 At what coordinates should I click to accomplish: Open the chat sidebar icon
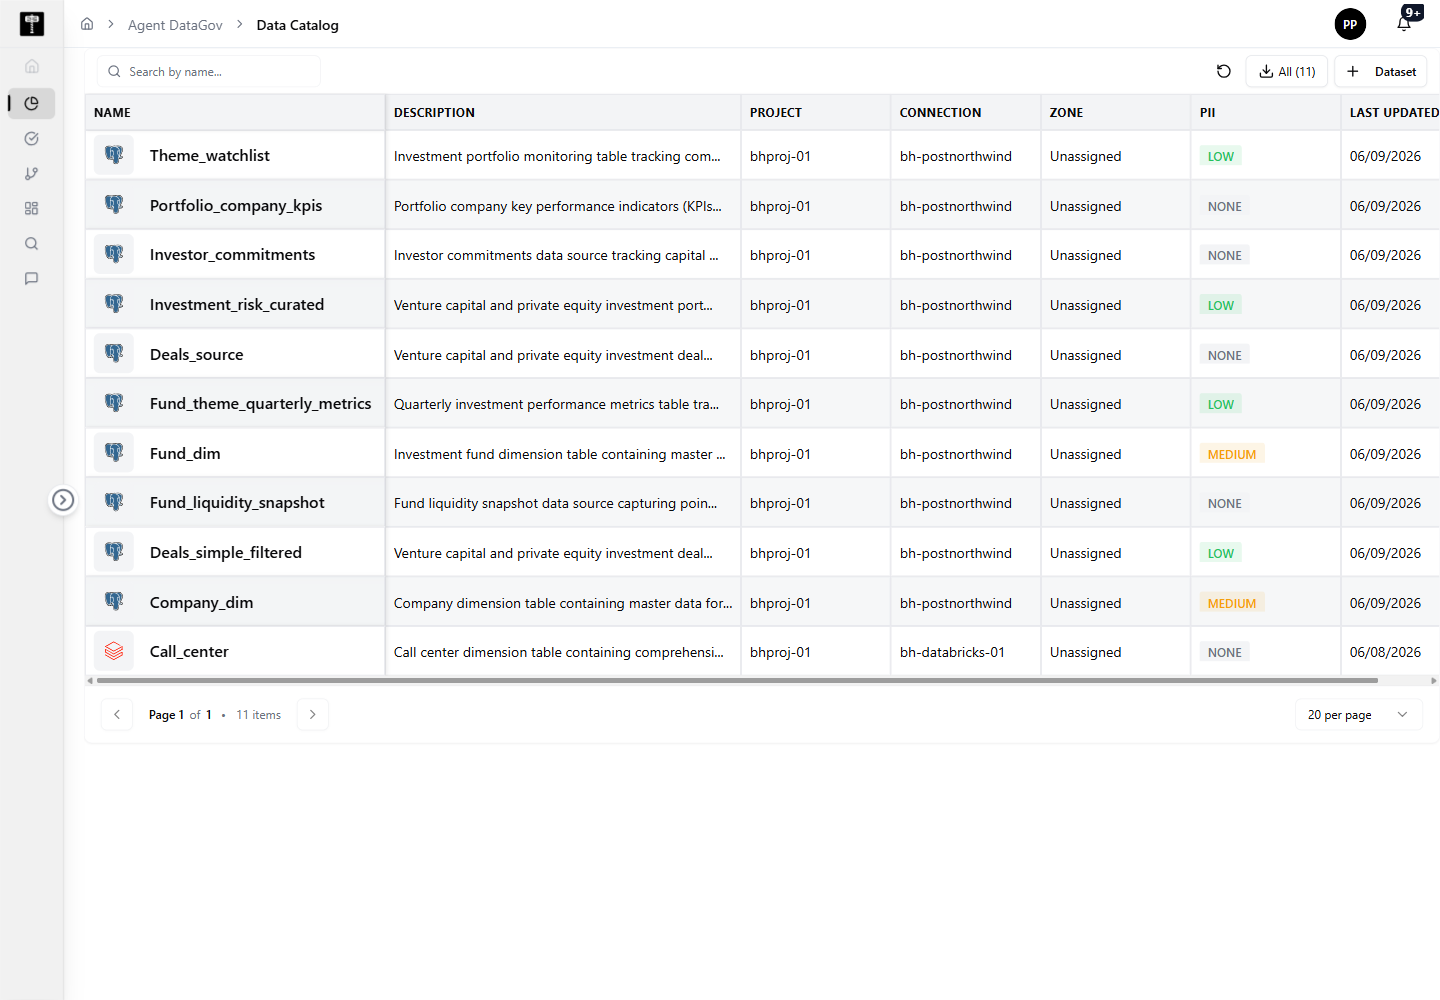[32, 278]
